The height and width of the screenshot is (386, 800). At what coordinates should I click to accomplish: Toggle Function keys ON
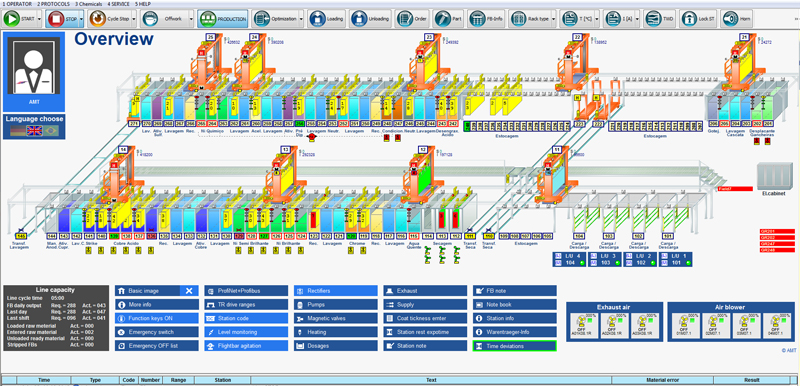tap(157, 318)
